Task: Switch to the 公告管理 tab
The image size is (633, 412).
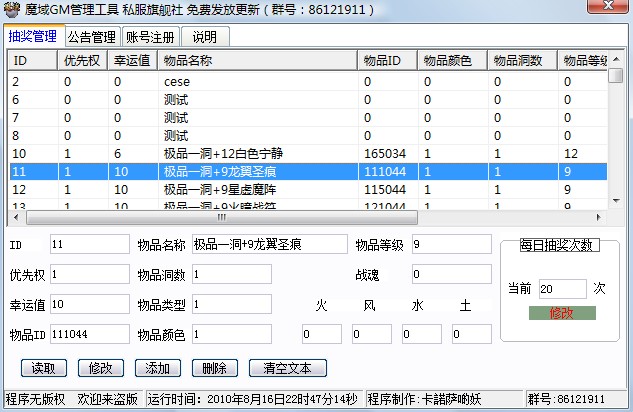Action: (x=91, y=38)
